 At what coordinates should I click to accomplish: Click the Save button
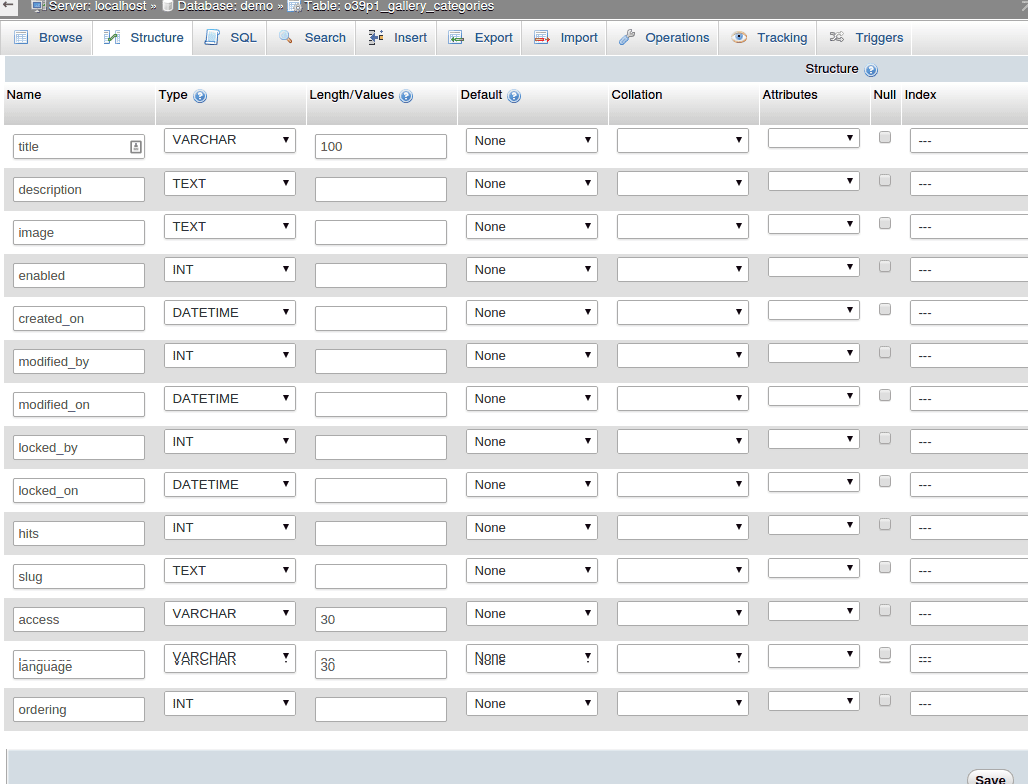[990, 778]
